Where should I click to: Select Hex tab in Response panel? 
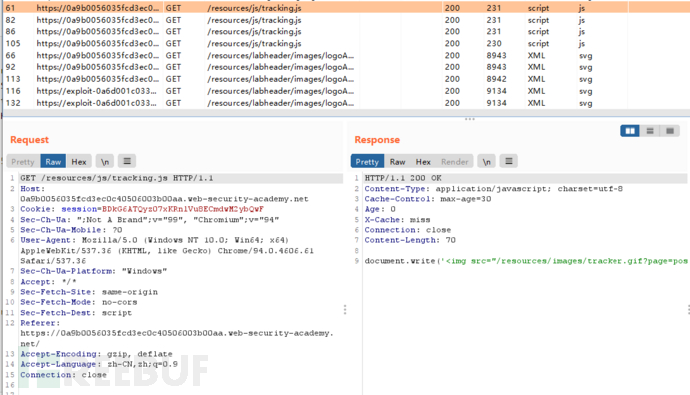[x=423, y=161]
